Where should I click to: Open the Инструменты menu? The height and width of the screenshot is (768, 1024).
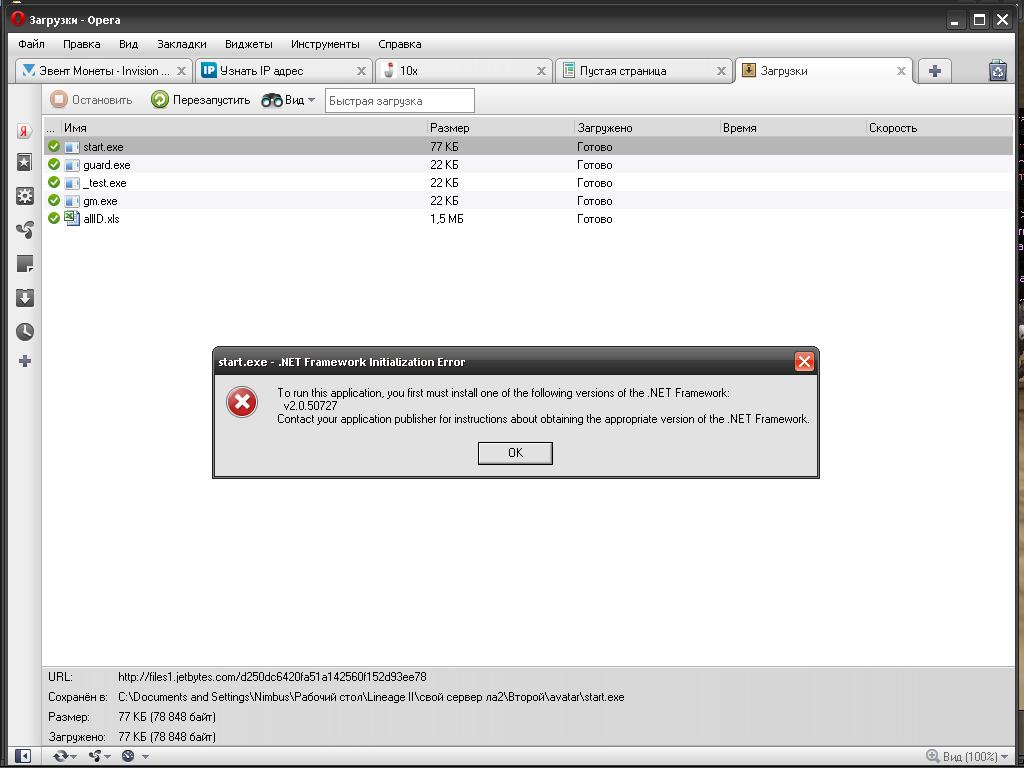point(325,44)
